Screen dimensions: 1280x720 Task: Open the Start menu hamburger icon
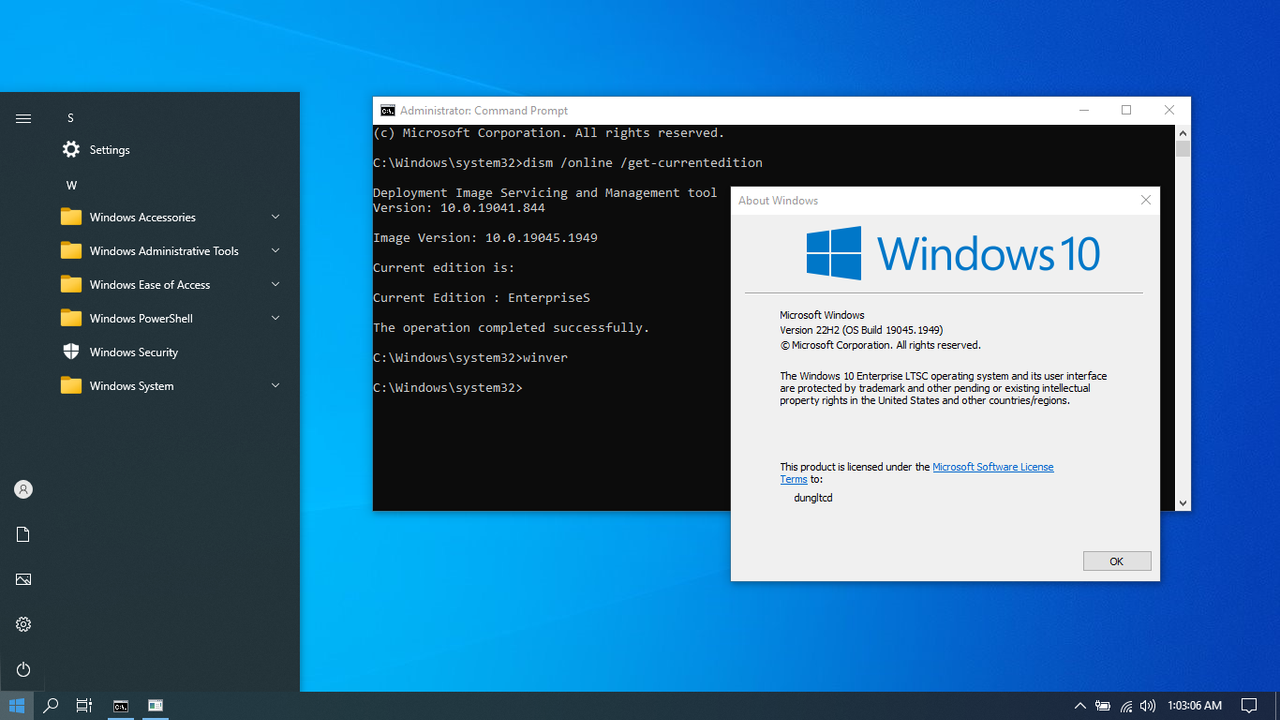coord(23,118)
